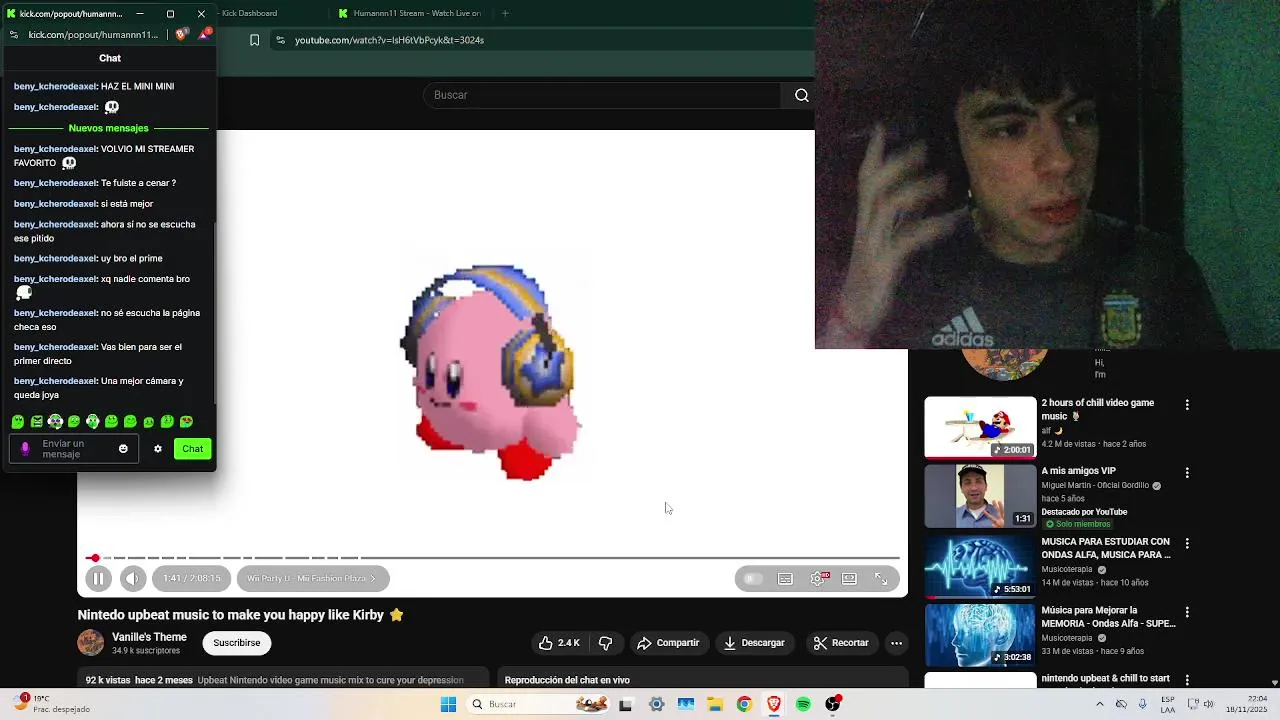Open the emoji picker in chat input
This screenshot has width=1280, height=720.
pos(123,449)
